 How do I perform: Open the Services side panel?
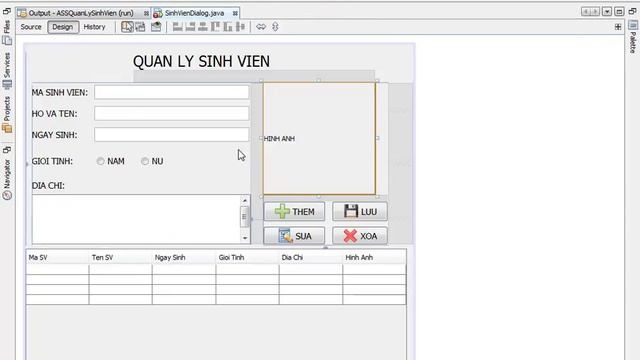(x=7, y=71)
